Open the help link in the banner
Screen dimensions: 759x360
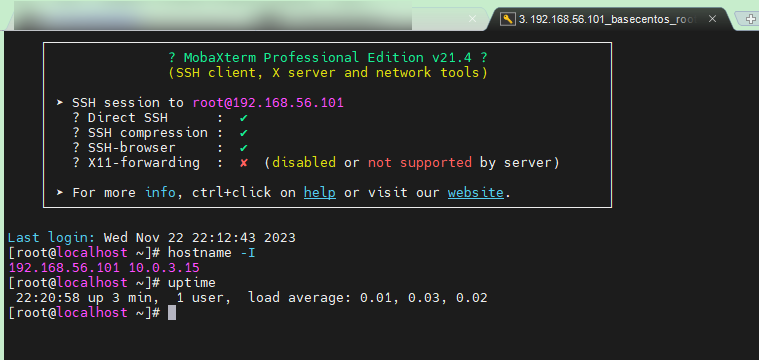click(319, 193)
